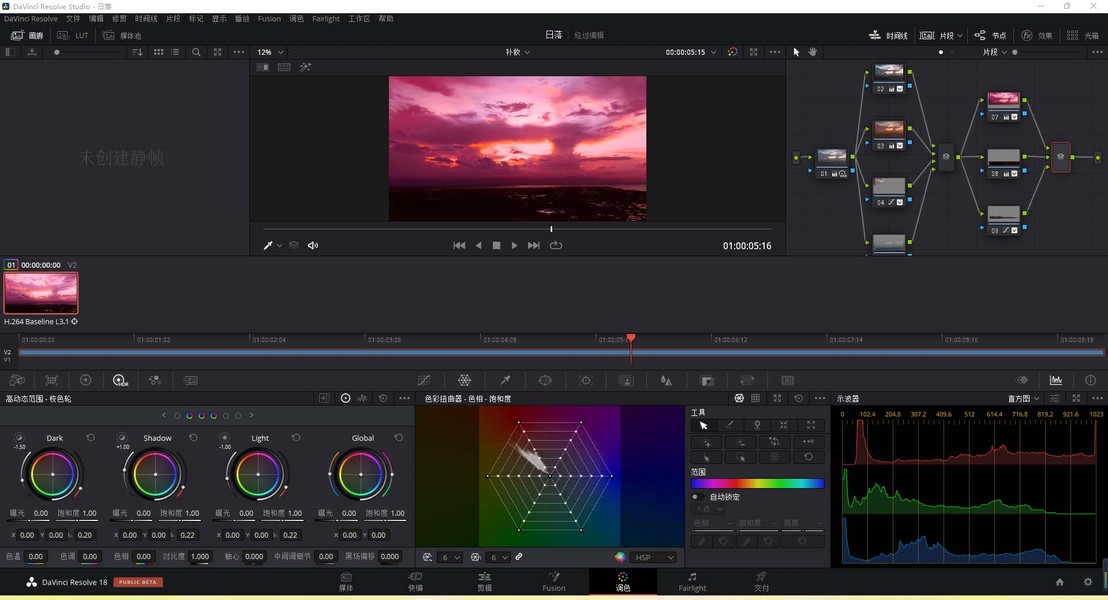The image size is (1108, 600).
Task: Reset the Shadow wheel
Action: point(193,438)
